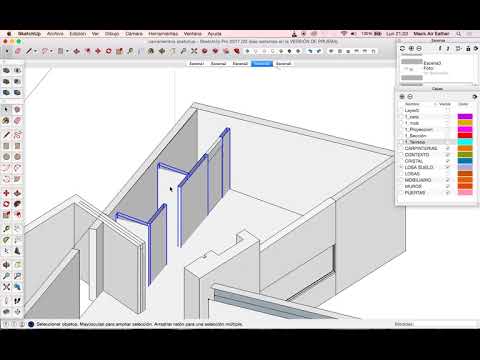Activate the Line pencil tool in left toolbar
This screenshot has width=480, height=360.
tap(6, 135)
